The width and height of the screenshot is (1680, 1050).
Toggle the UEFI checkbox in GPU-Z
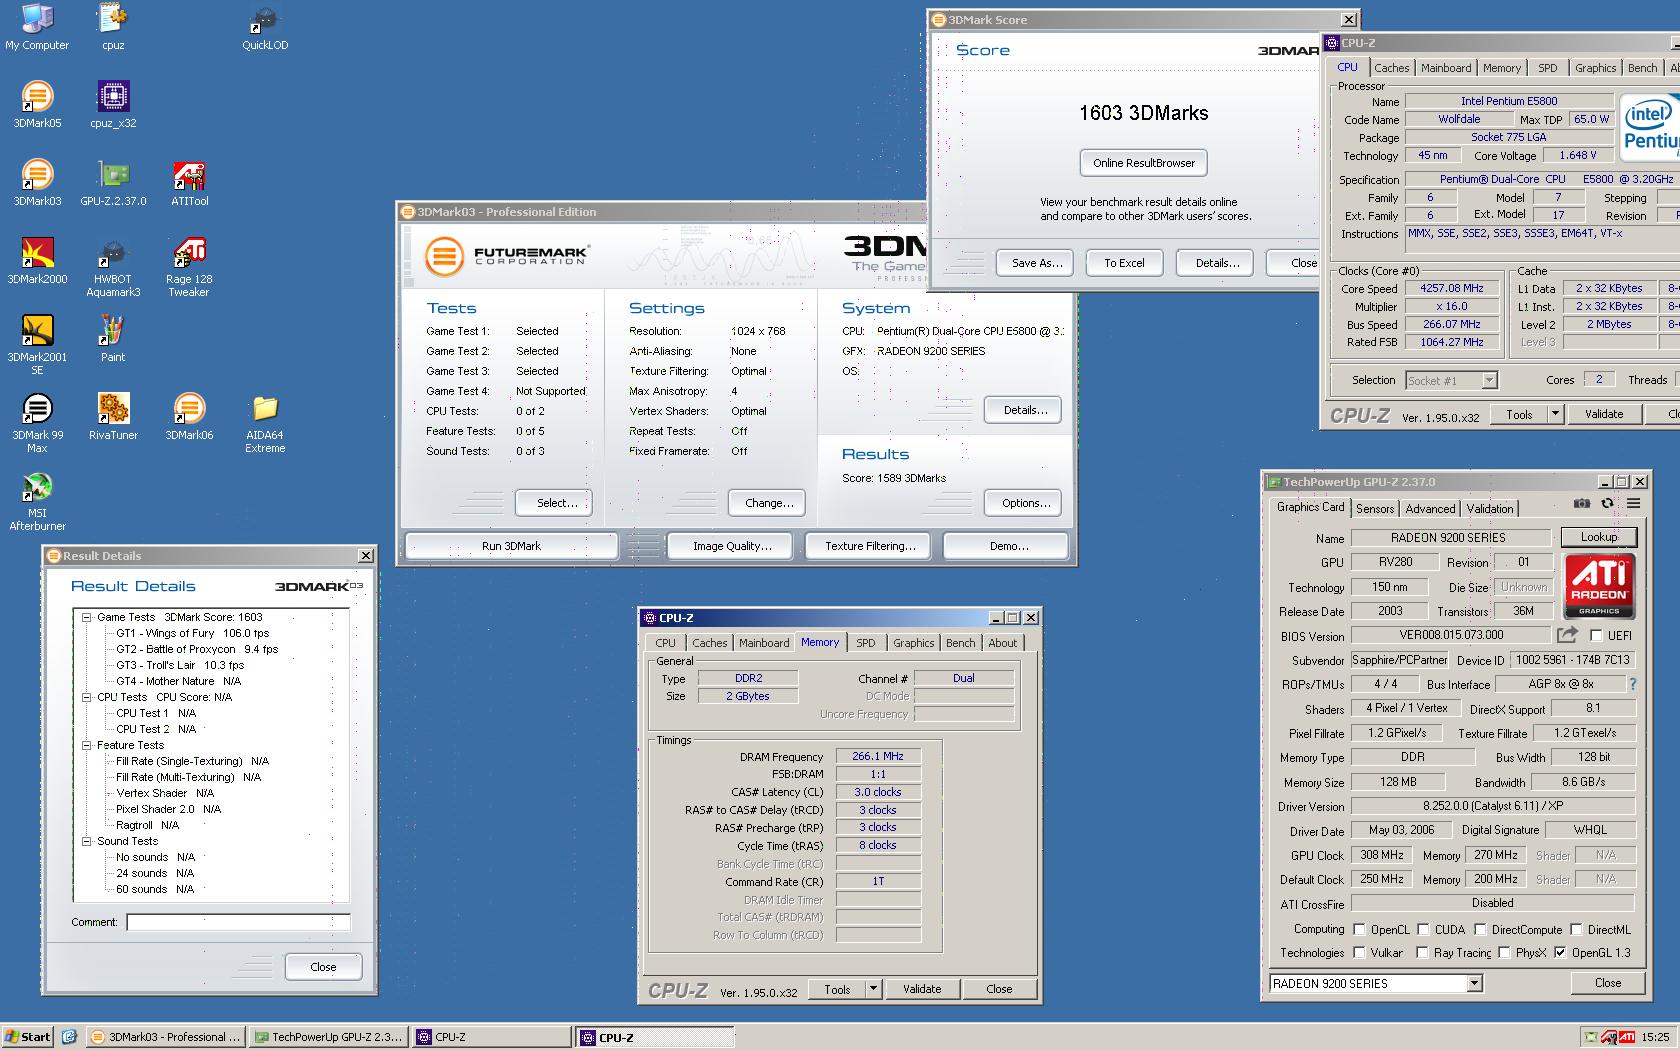pos(1596,635)
